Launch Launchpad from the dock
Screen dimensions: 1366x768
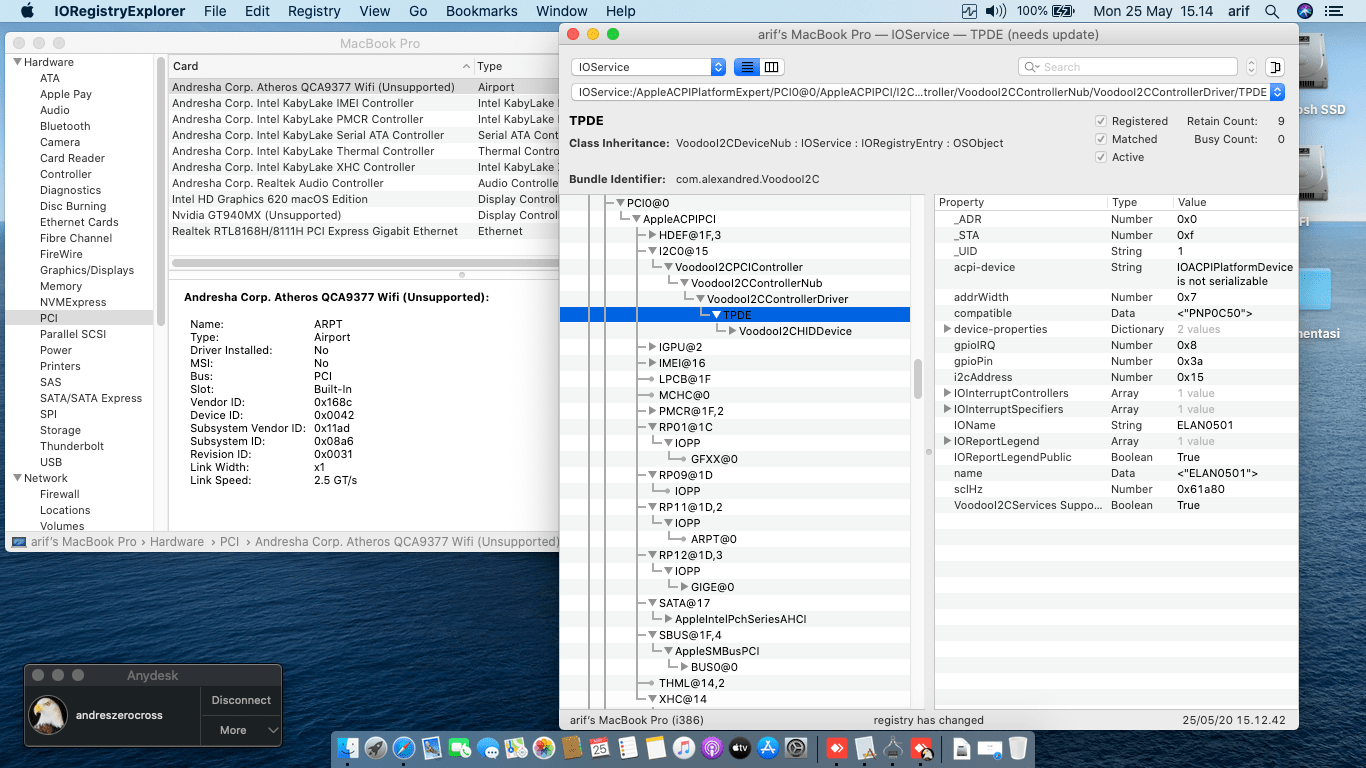[x=375, y=748]
